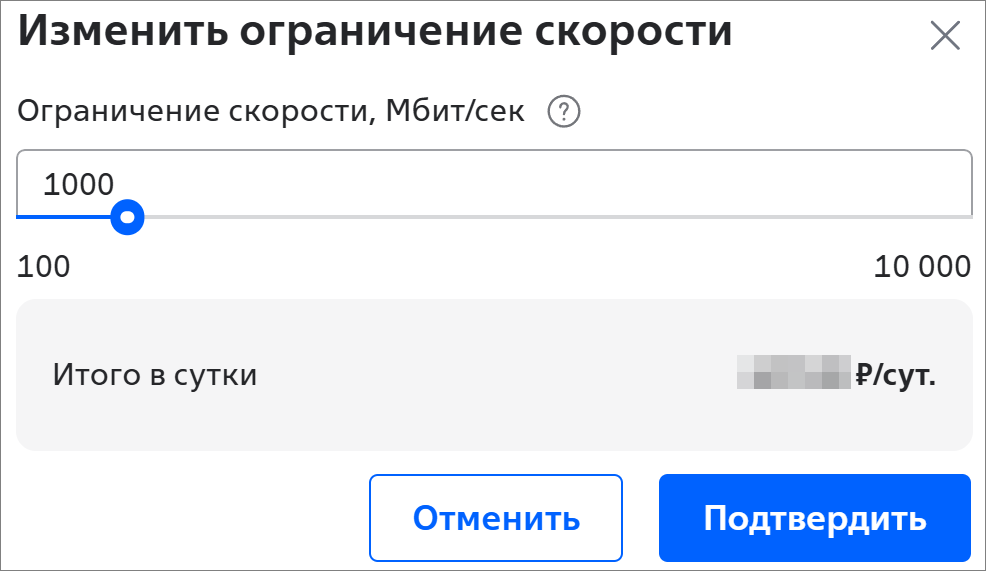Click the Ограничение скорости, Мбит/сек label

[x=271, y=112]
